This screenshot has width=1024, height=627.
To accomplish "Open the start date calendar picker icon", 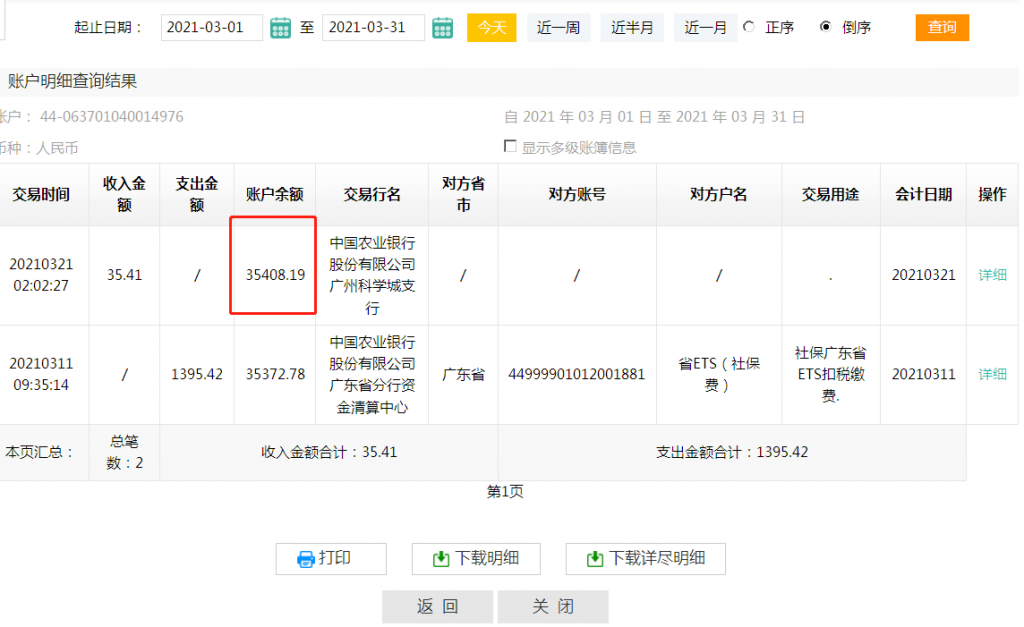I will coord(281,28).
